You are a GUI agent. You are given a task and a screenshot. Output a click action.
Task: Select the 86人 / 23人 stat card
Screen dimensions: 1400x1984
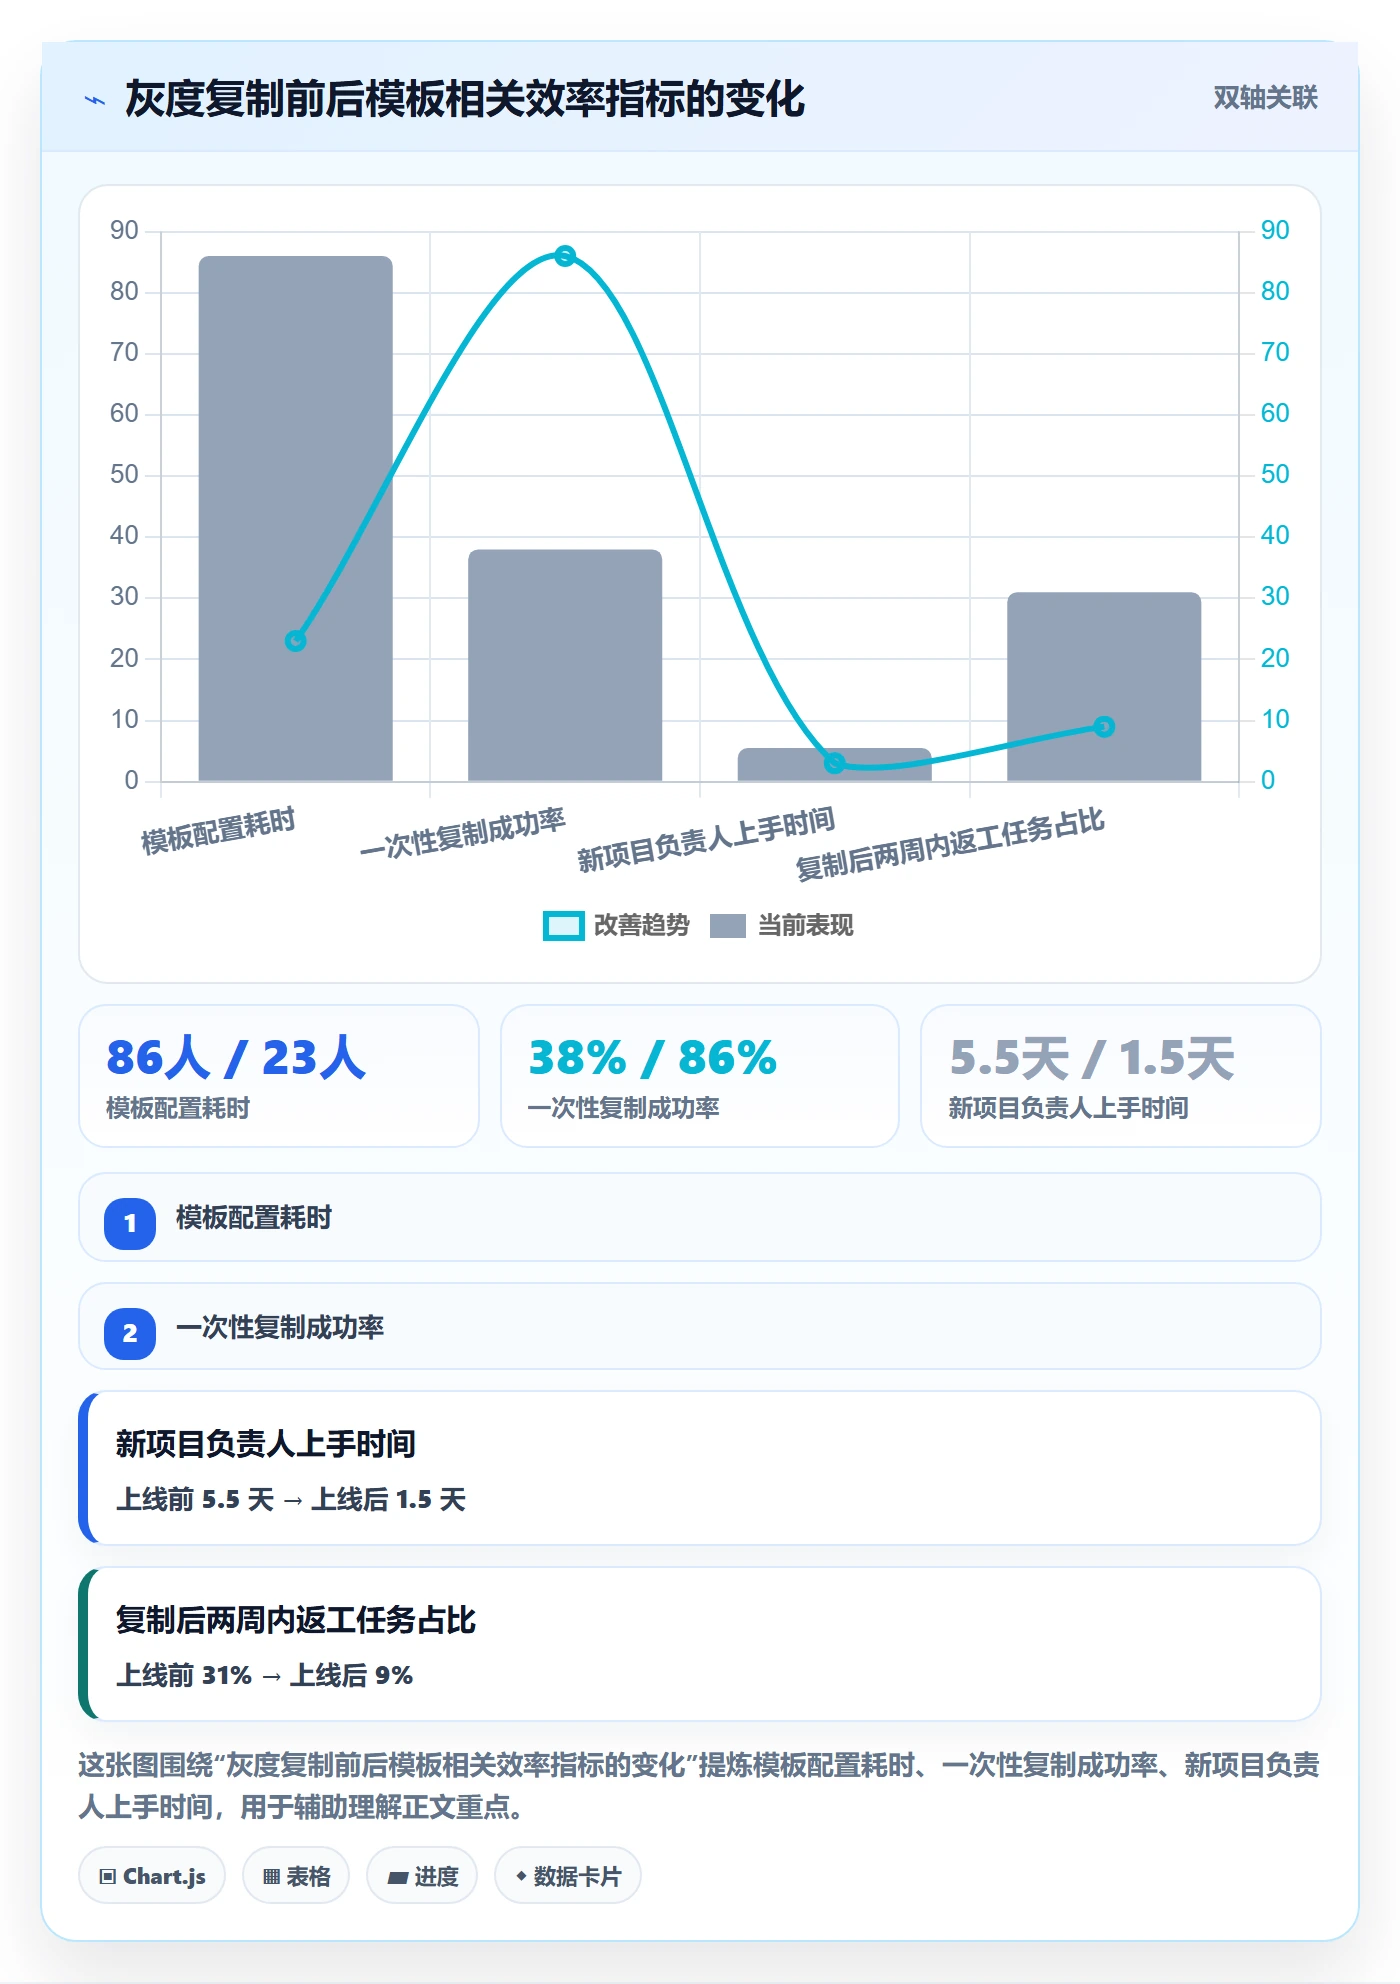[279, 1076]
